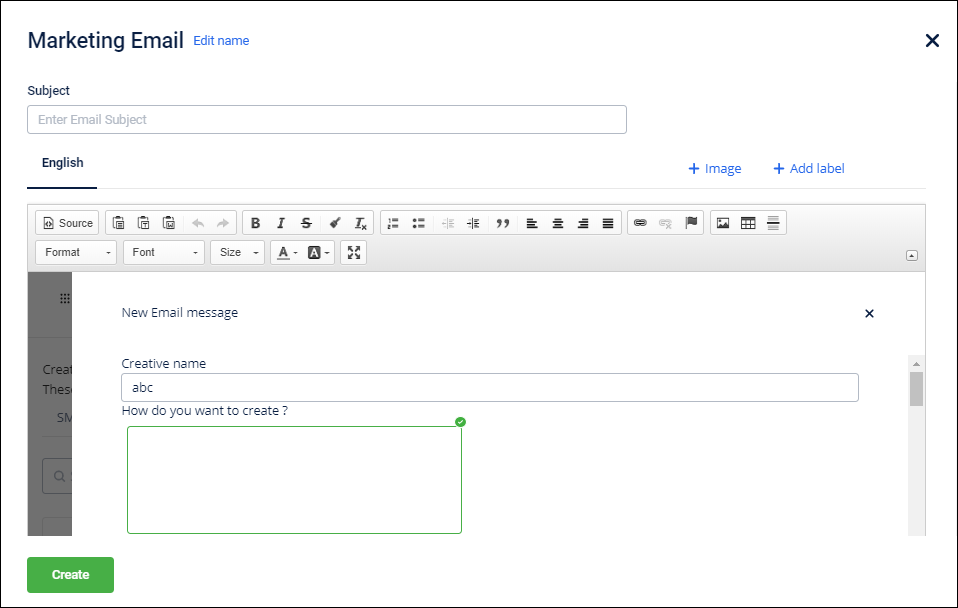Click the grid dots icon in the editor
Image resolution: width=958 pixels, height=608 pixels.
[x=65, y=298]
